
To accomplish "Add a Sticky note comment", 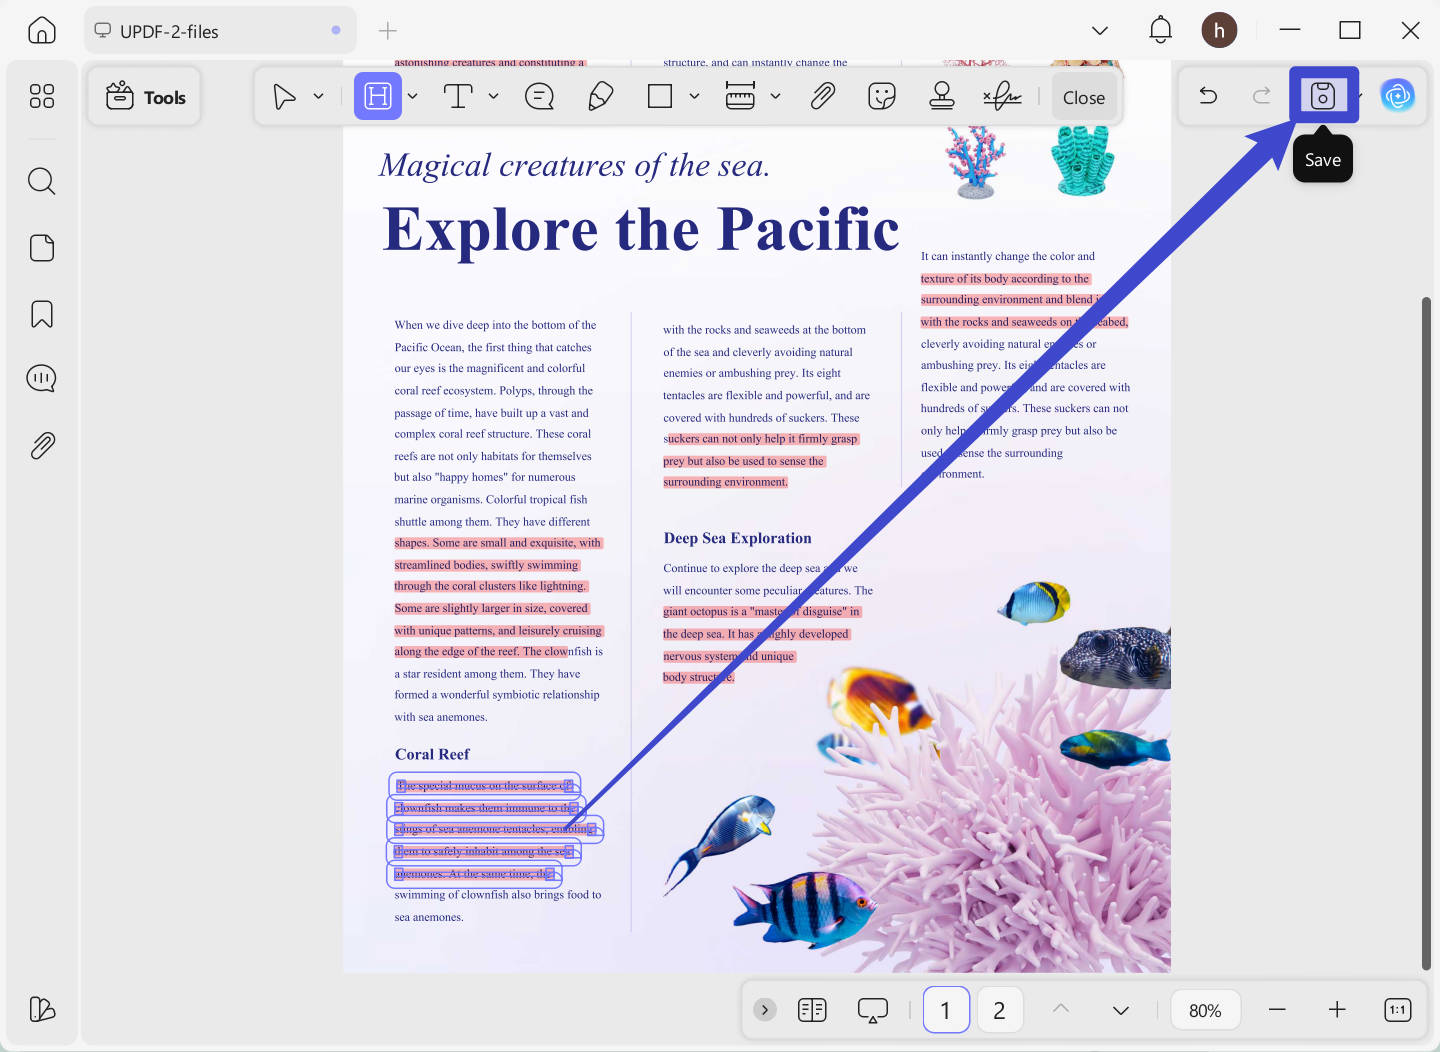I will tap(539, 96).
